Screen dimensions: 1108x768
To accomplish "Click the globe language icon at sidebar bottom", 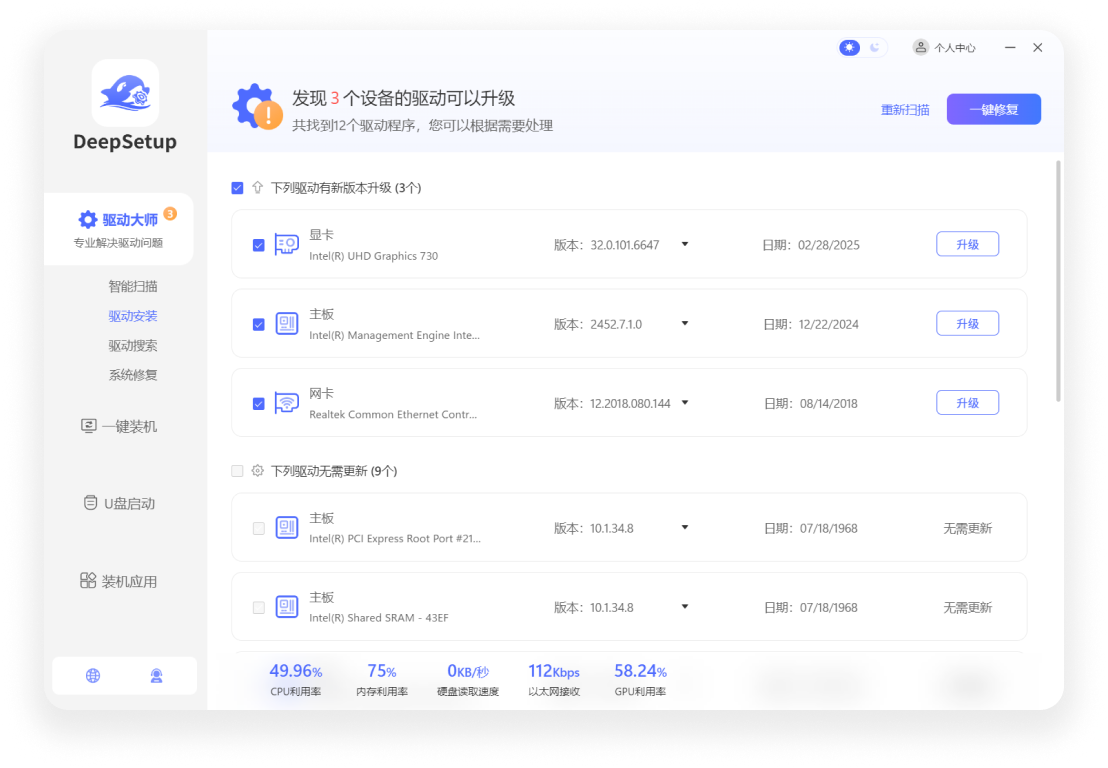I will pyautogui.click(x=93, y=675).
